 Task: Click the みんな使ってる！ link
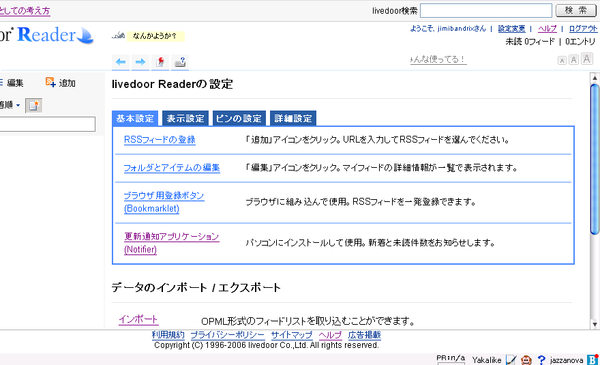pos(439,60)
